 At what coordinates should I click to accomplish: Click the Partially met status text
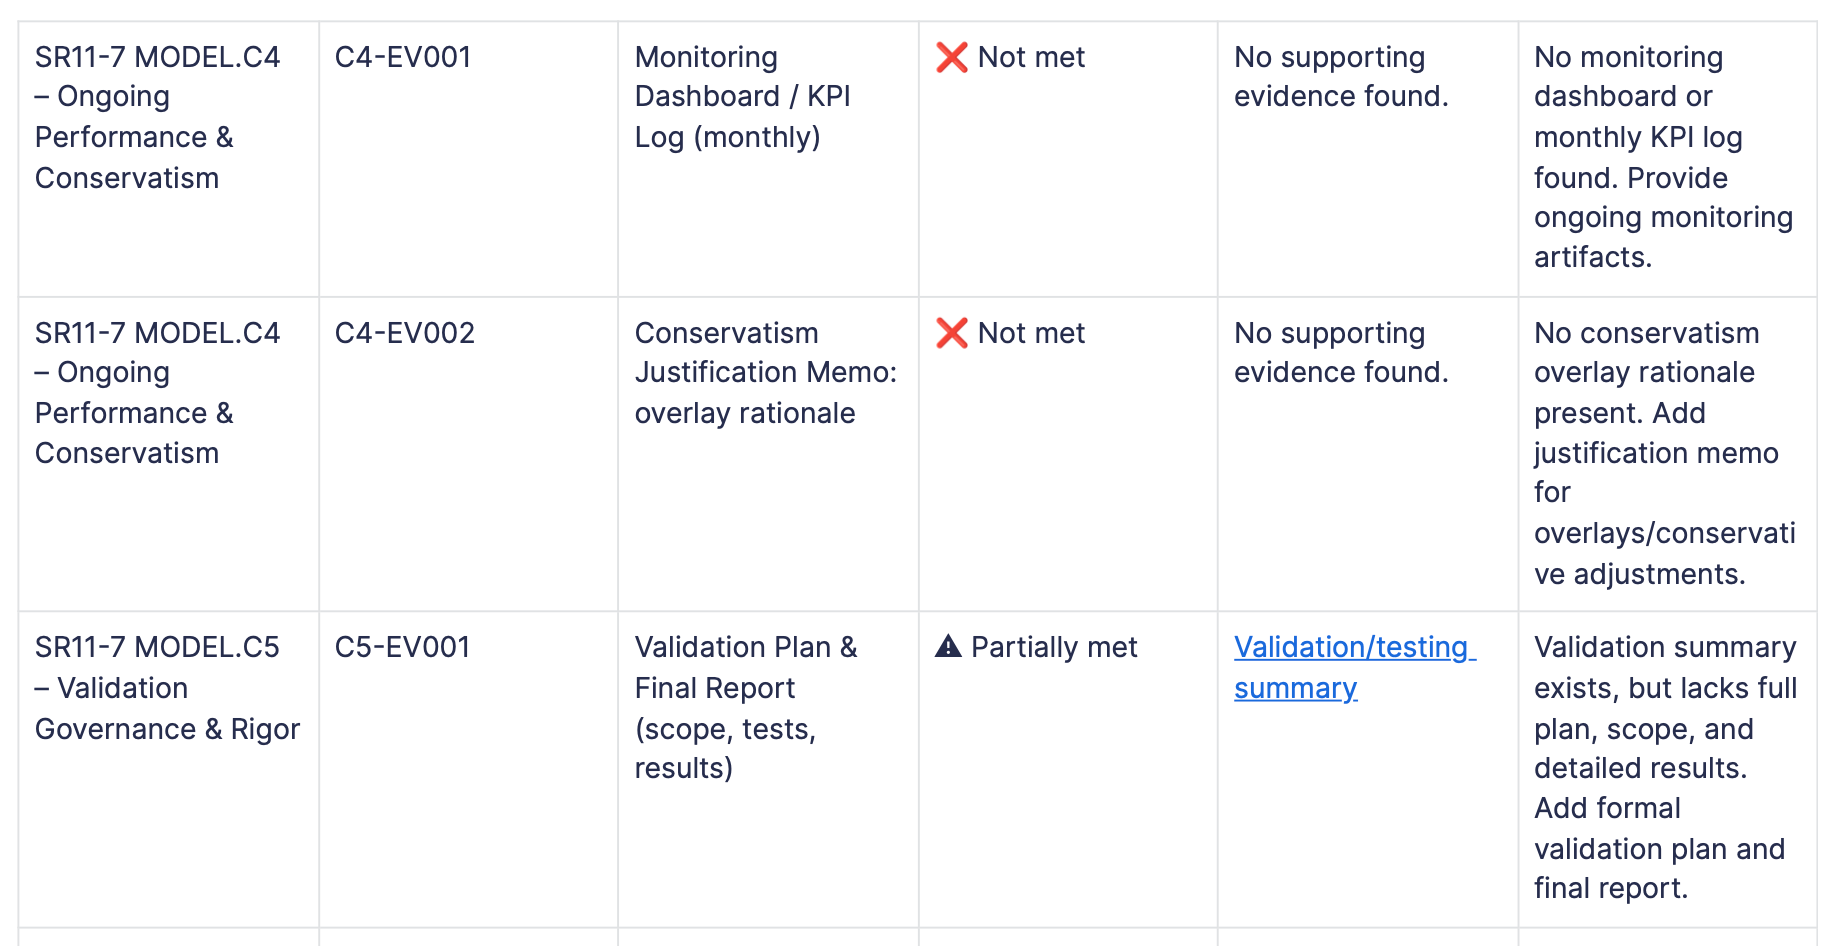1054,647
